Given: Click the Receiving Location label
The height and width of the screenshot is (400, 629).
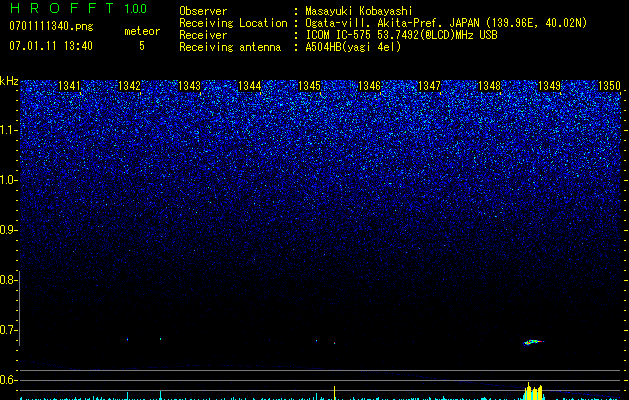Looking at the screenshot, I should (x=233, y=23).
